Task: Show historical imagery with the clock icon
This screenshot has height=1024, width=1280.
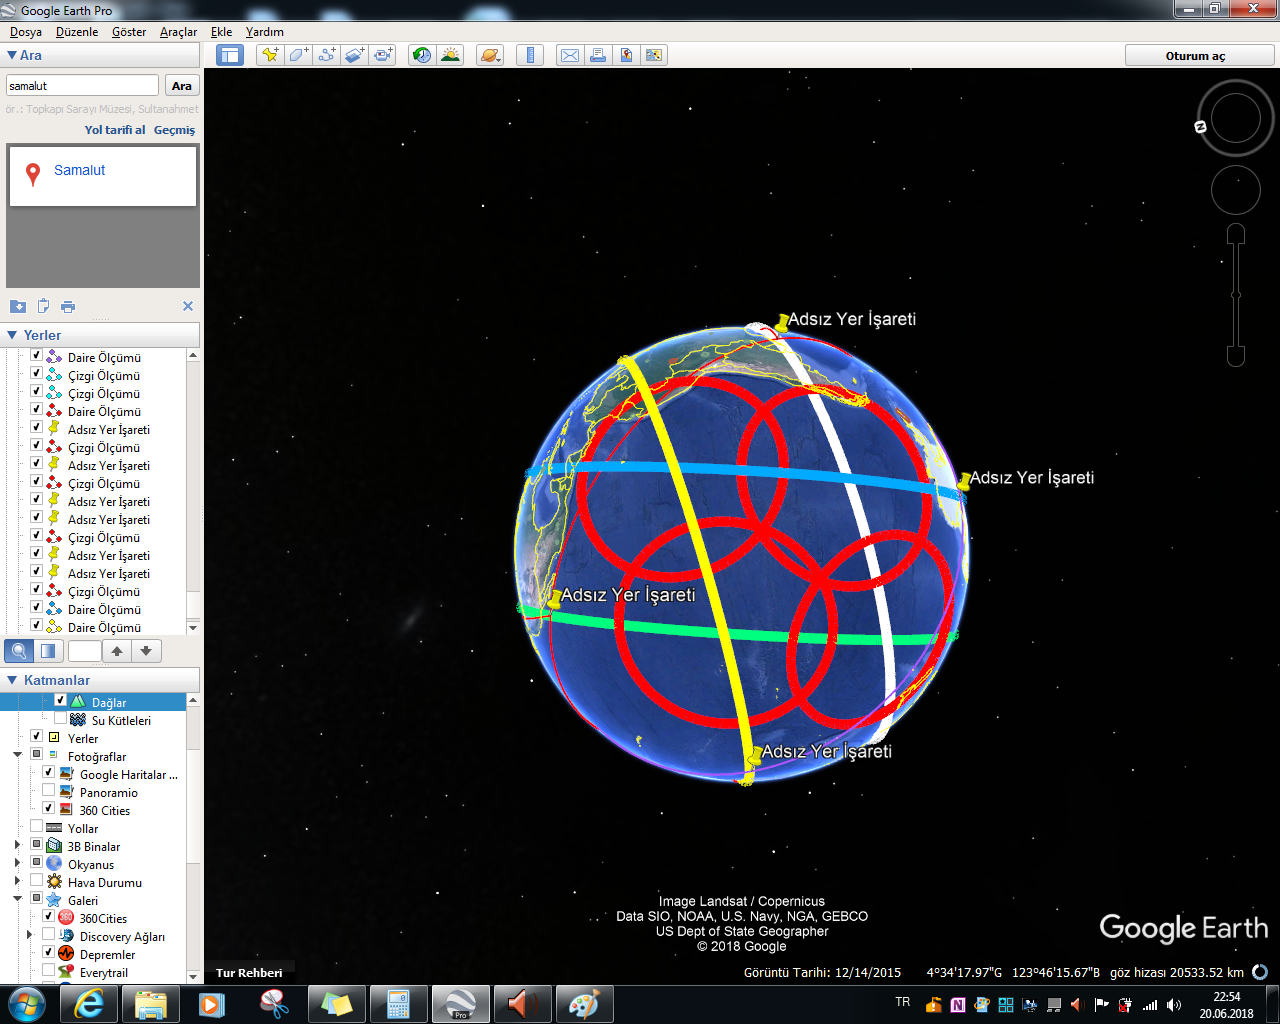Action: click(x=422, y=55)
